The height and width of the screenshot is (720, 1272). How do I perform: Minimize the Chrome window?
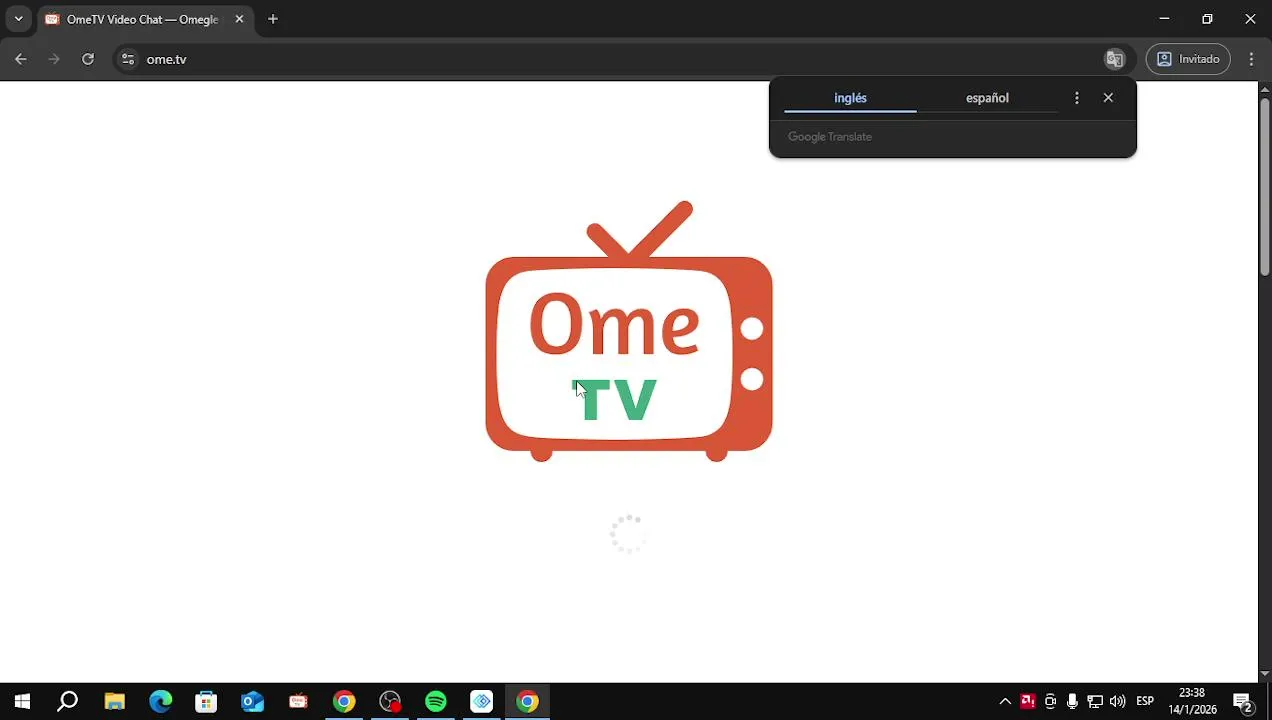pos(1164,19)
